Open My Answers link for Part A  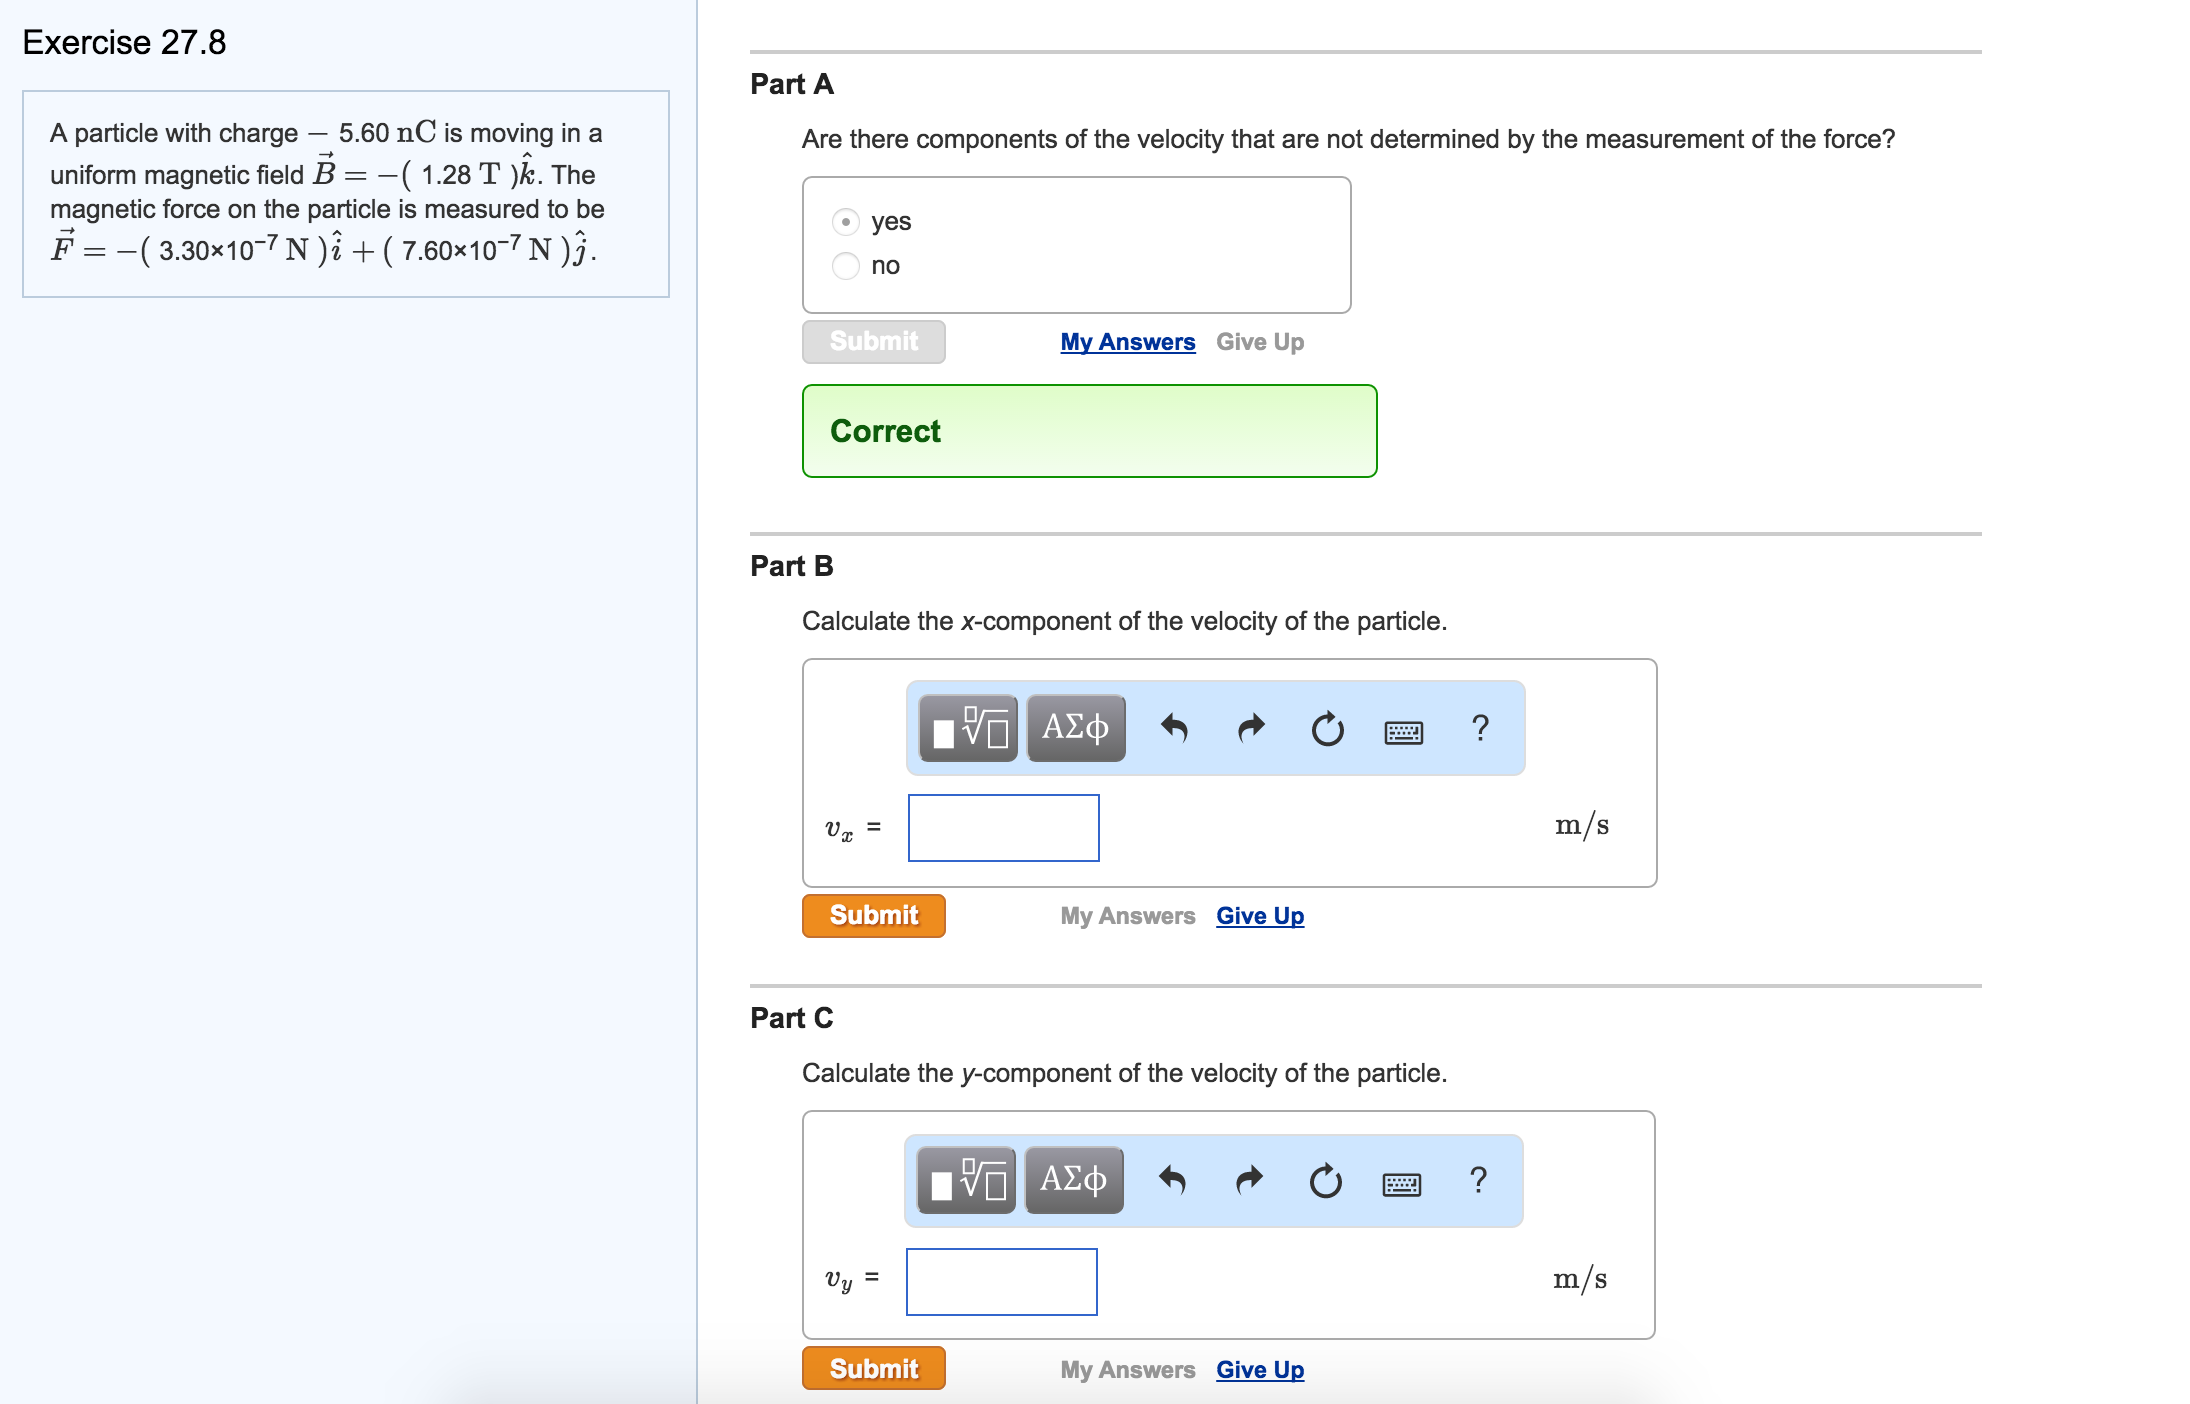[1127, 342]
